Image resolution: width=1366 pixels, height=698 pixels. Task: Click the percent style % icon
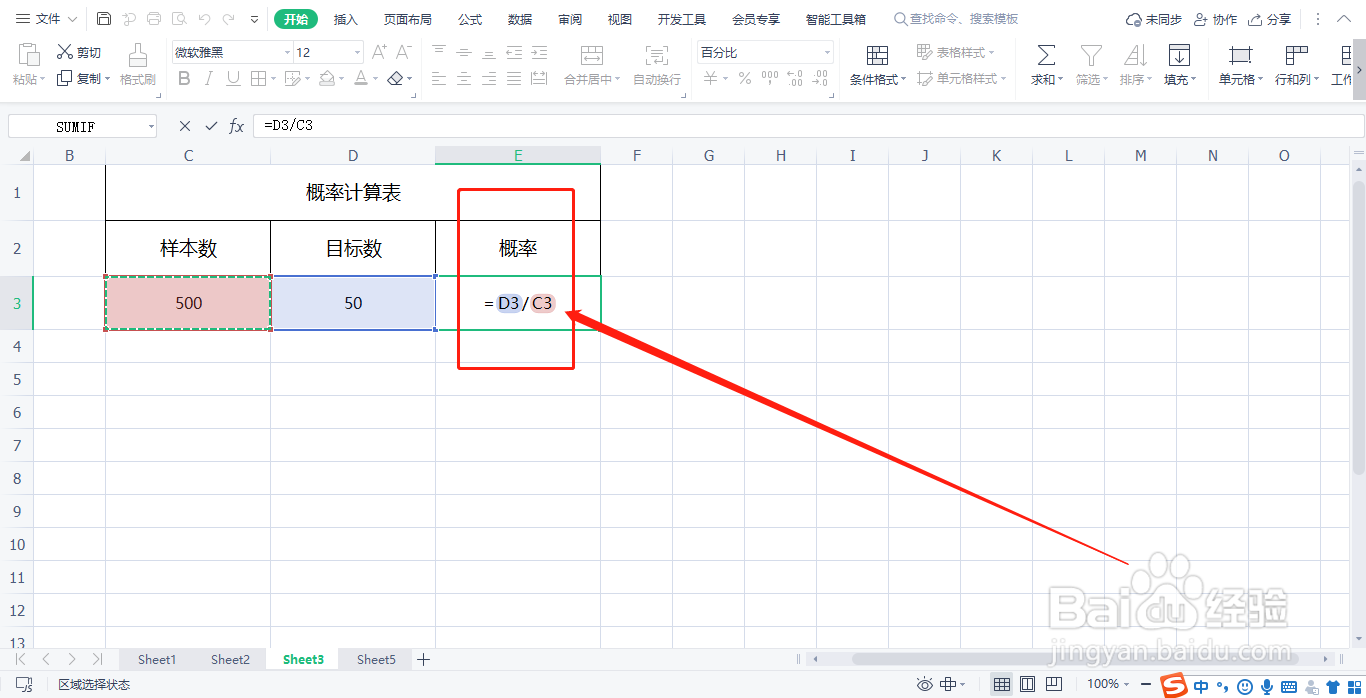(x=744, y=78)
